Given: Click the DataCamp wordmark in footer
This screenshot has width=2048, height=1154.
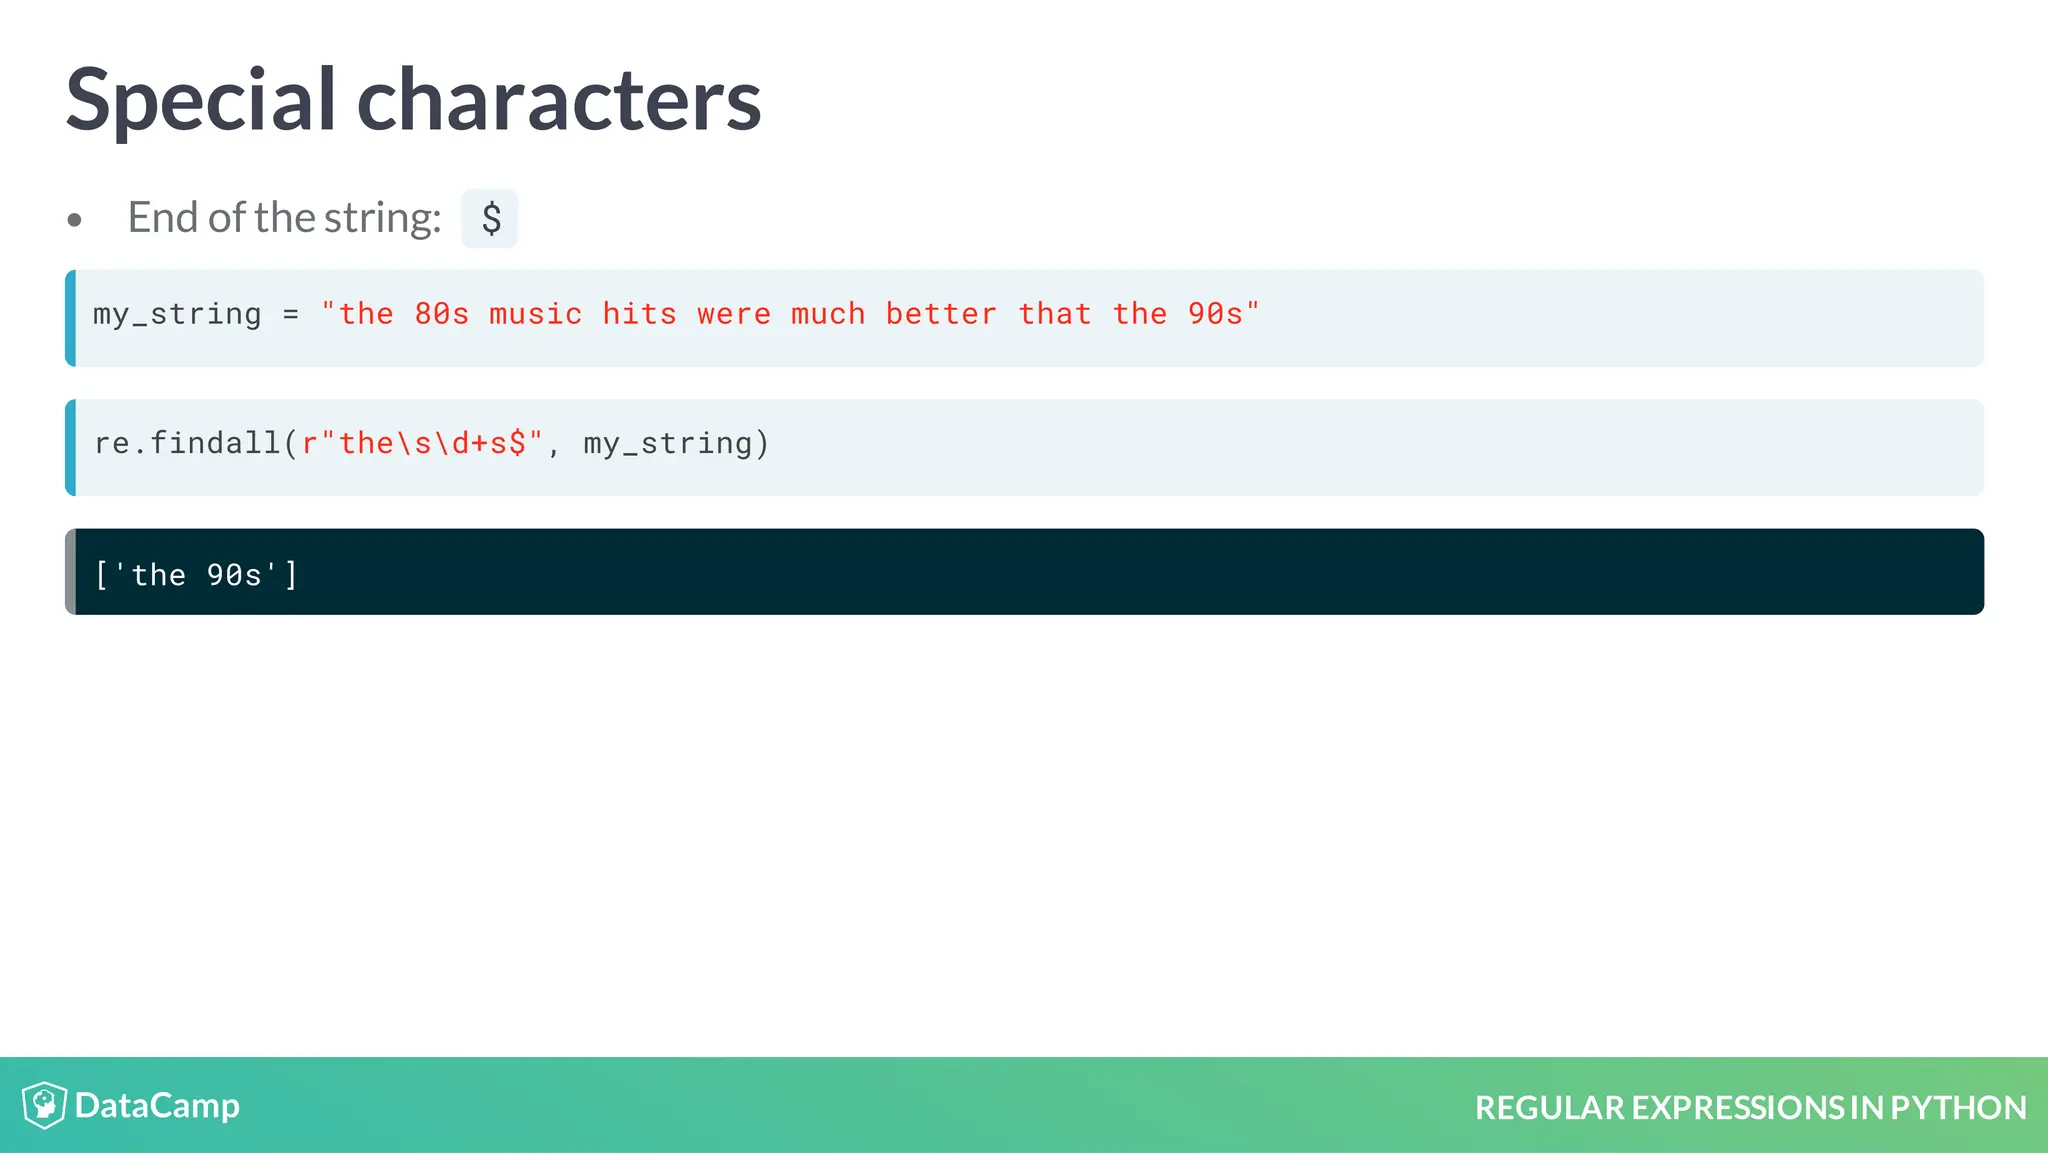Looking at the screenshot, I should [x=157, y=1106].
